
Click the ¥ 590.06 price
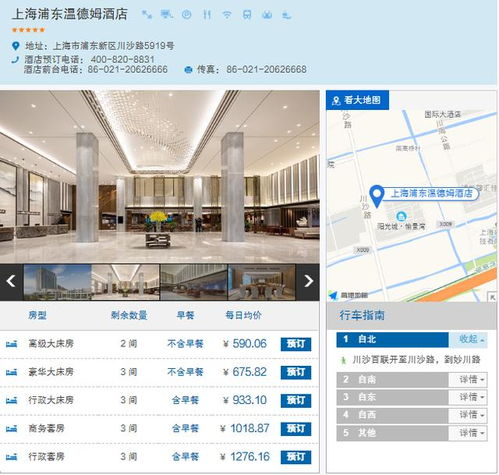[245, 344]
